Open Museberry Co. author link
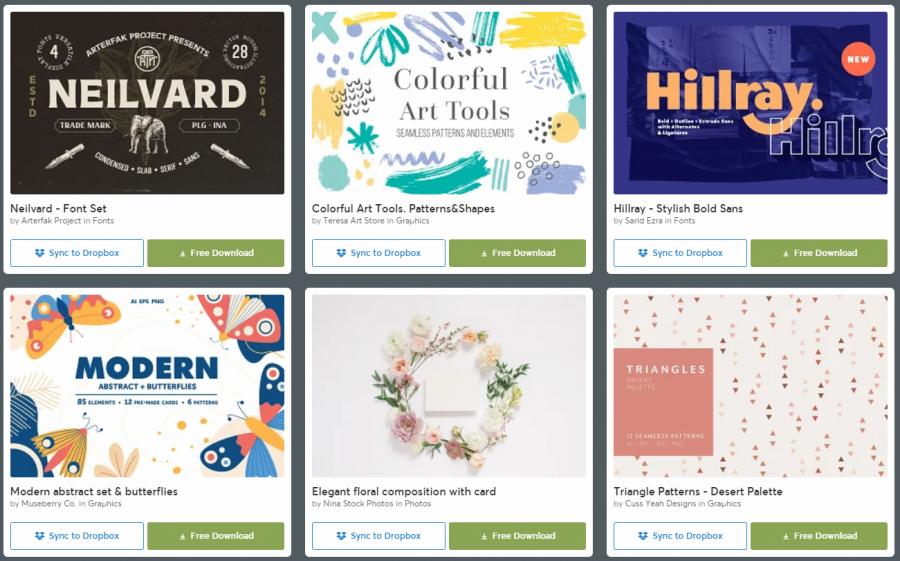This screenshot has height=561, width=900. click(48, 504)
